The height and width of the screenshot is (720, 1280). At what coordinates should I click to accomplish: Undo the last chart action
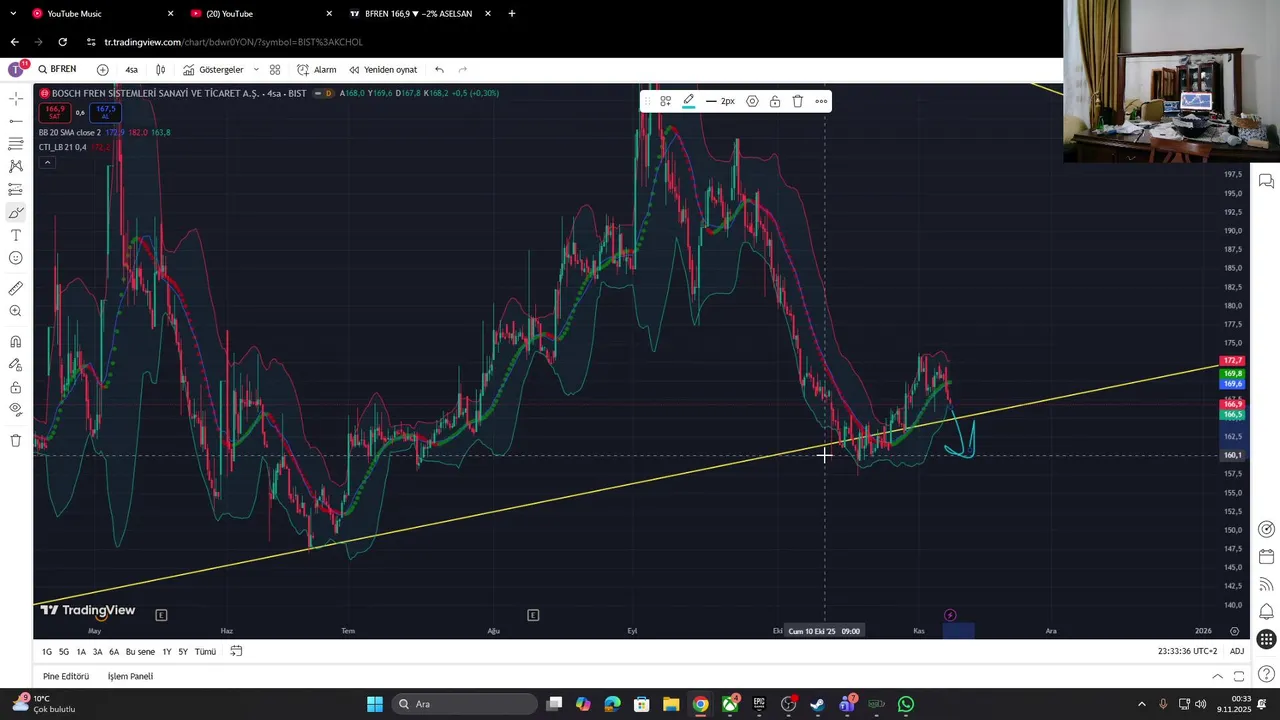pos(439,70)
